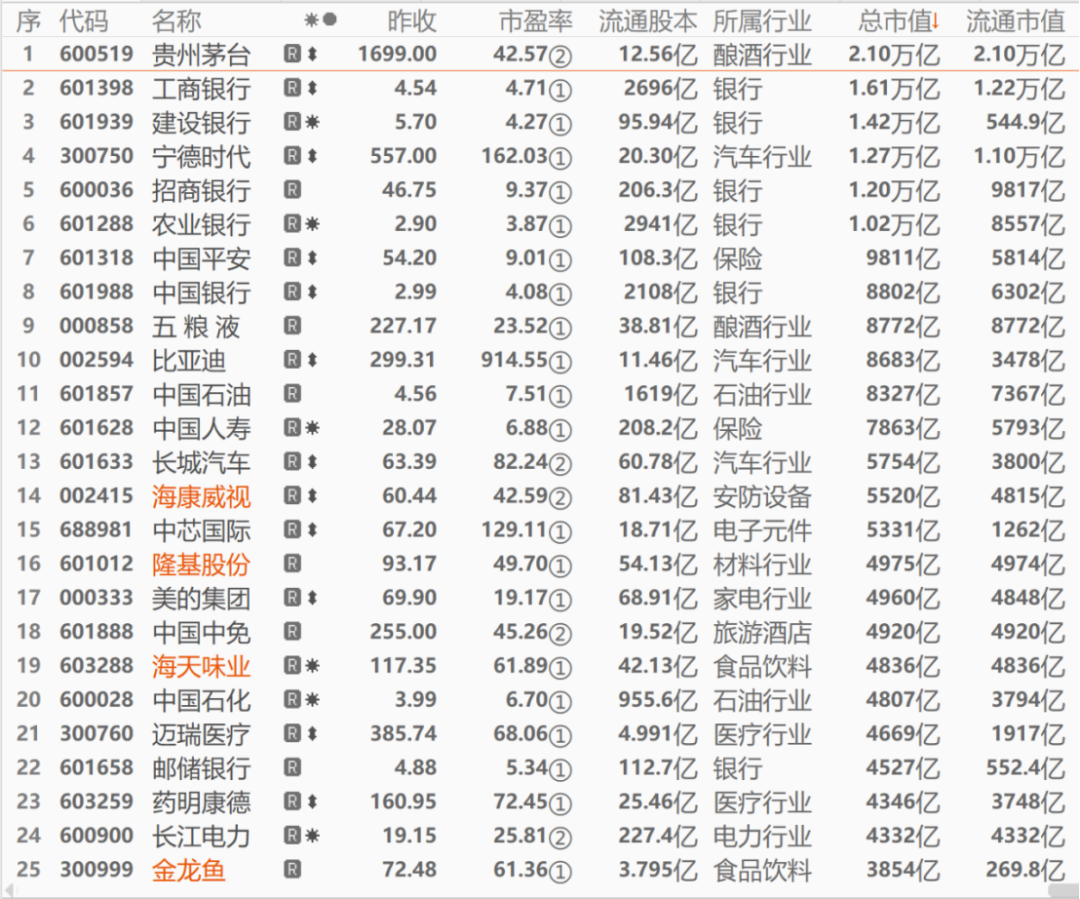
Task: Click the up-down marker beside 迈瑞医疗's R badge
Action: tap(312, 734)
